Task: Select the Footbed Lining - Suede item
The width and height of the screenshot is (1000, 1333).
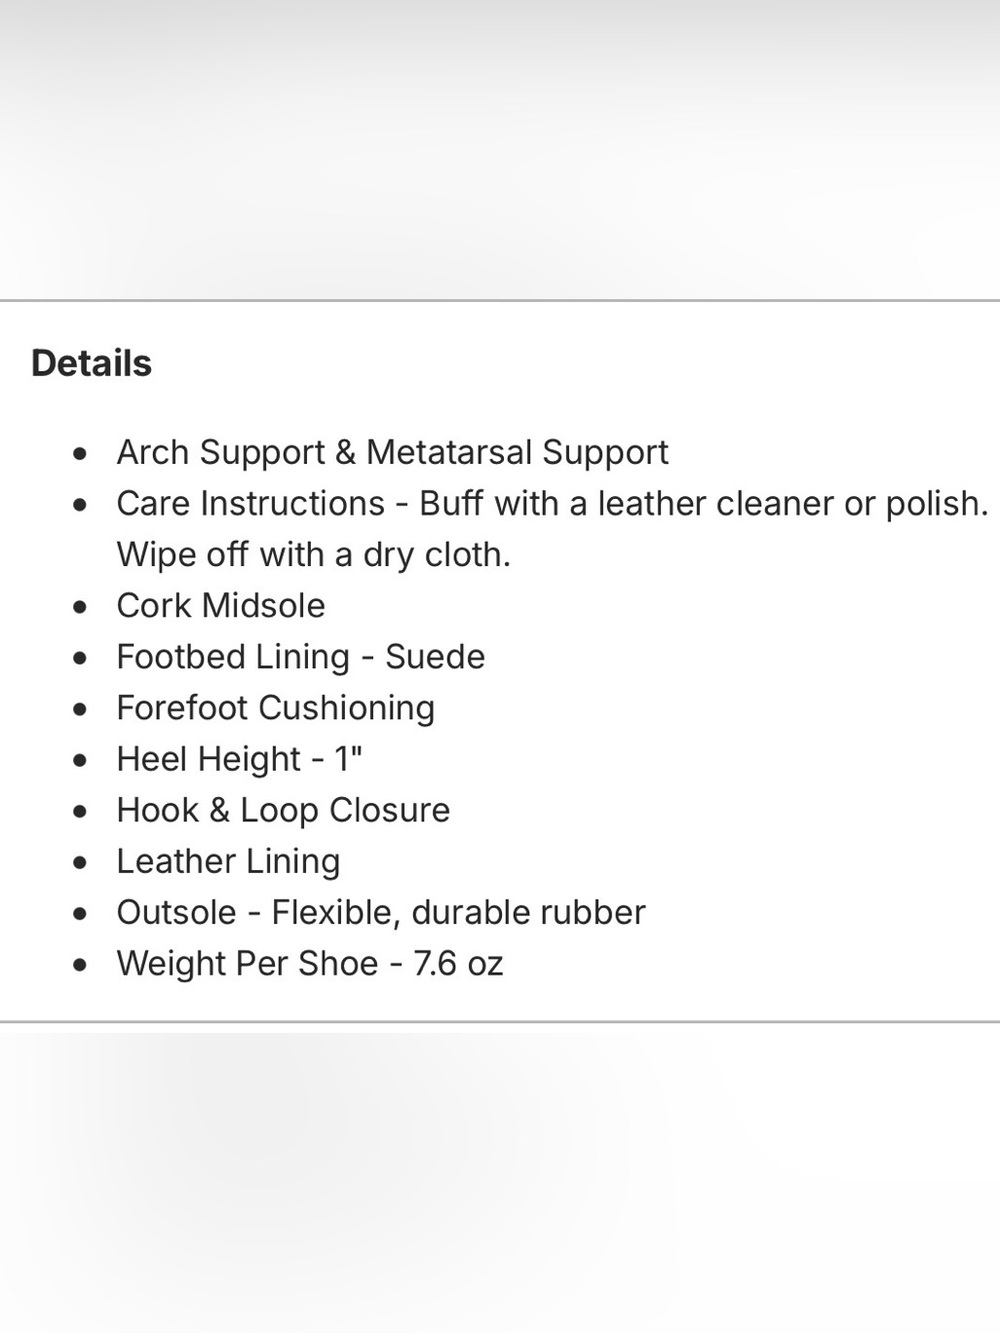Action: click(x=300, y=657)
